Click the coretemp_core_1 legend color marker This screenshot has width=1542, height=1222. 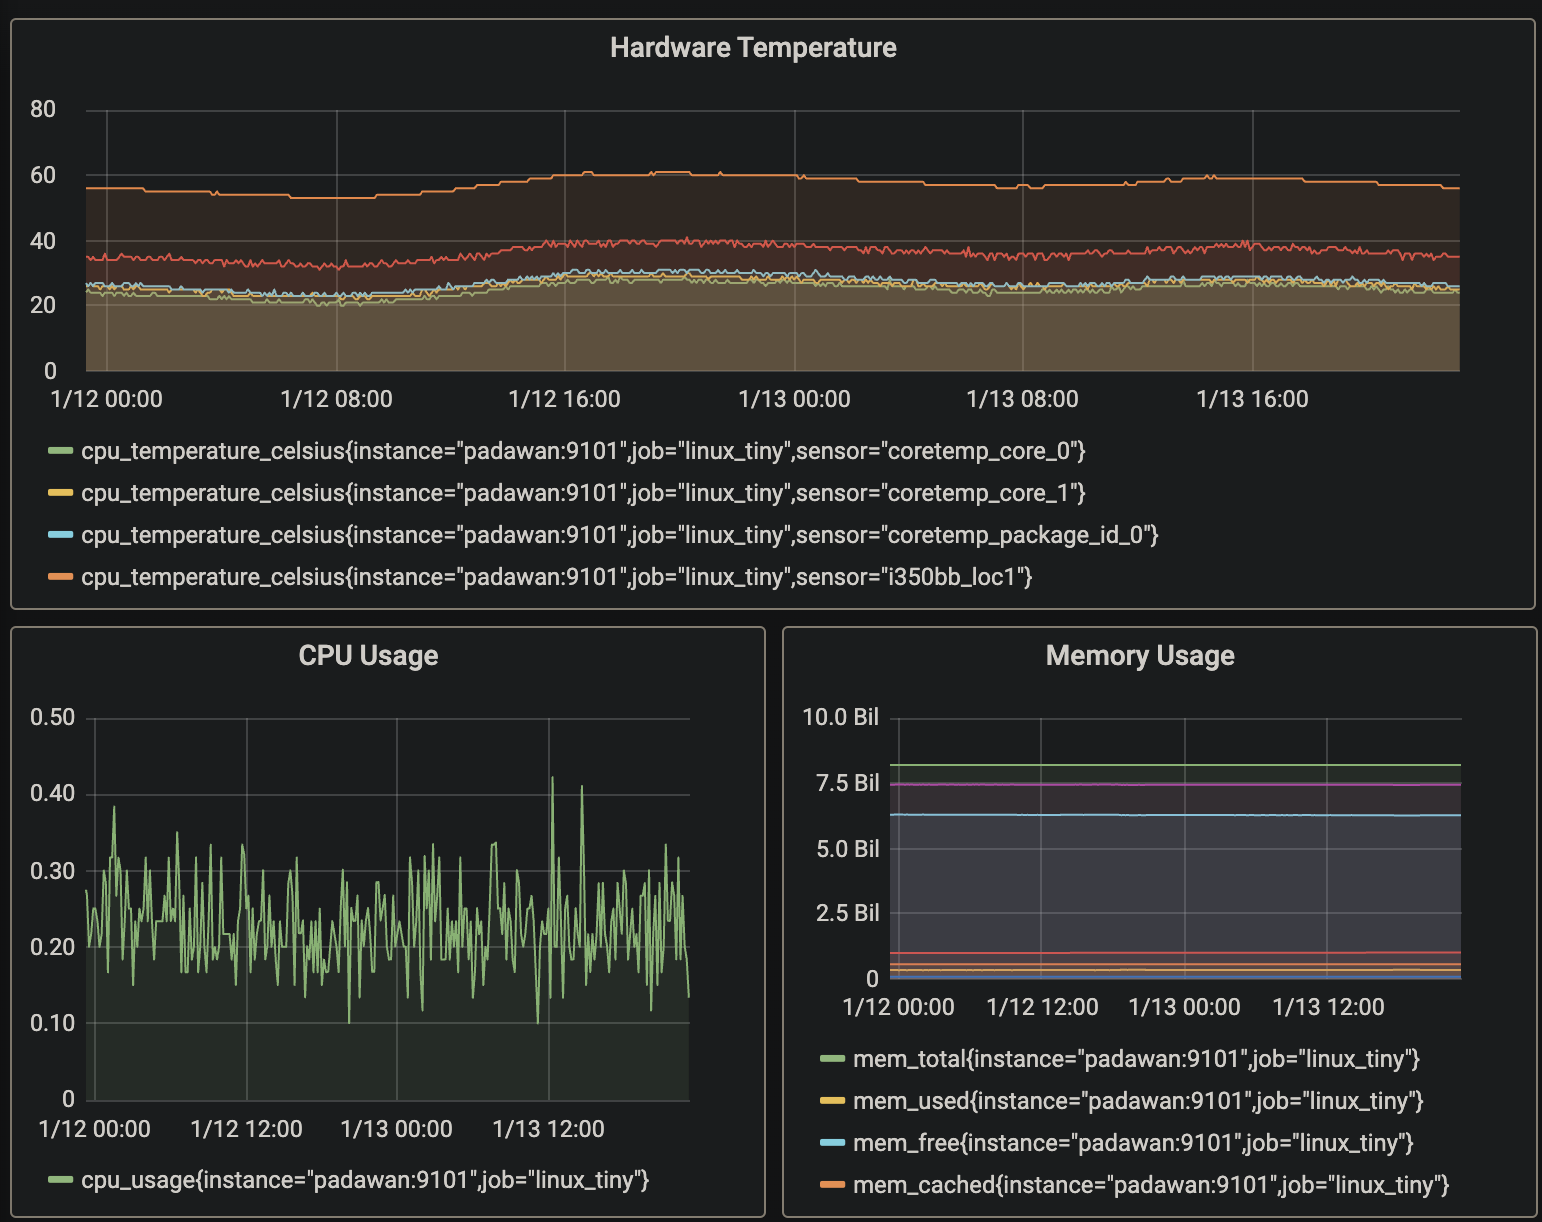coord(58,493)
